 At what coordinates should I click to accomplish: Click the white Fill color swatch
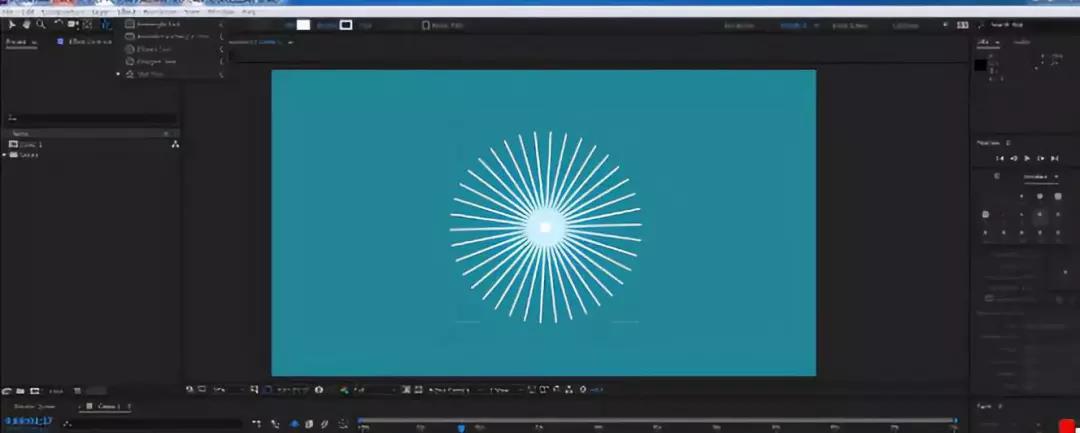click(x=303, y=25)
